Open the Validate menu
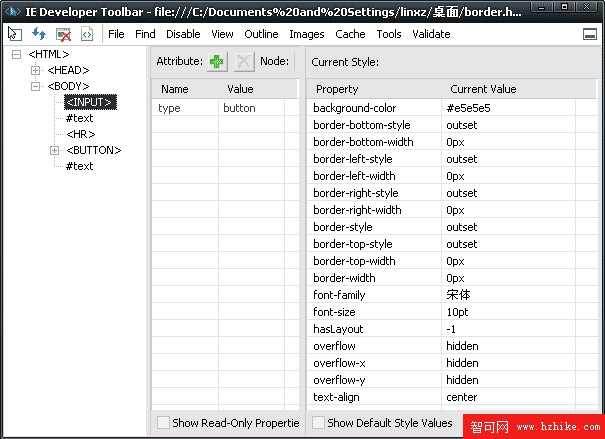This screenshot has height=439, width=605. [431, 34]
